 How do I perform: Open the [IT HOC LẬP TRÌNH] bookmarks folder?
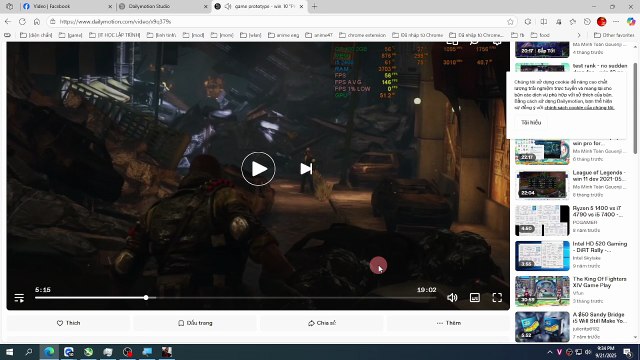[114, 35]
